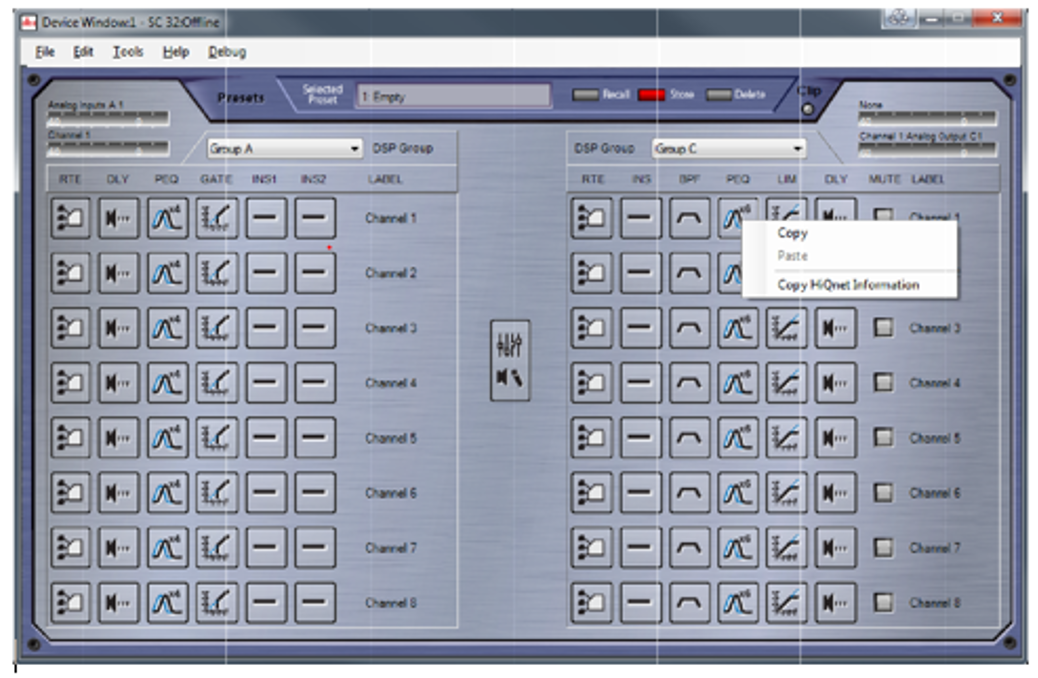Click the Selected Preset field showing 1 Empty
The height and width of the screenshot is (678, 1038).
click(453, 96)
